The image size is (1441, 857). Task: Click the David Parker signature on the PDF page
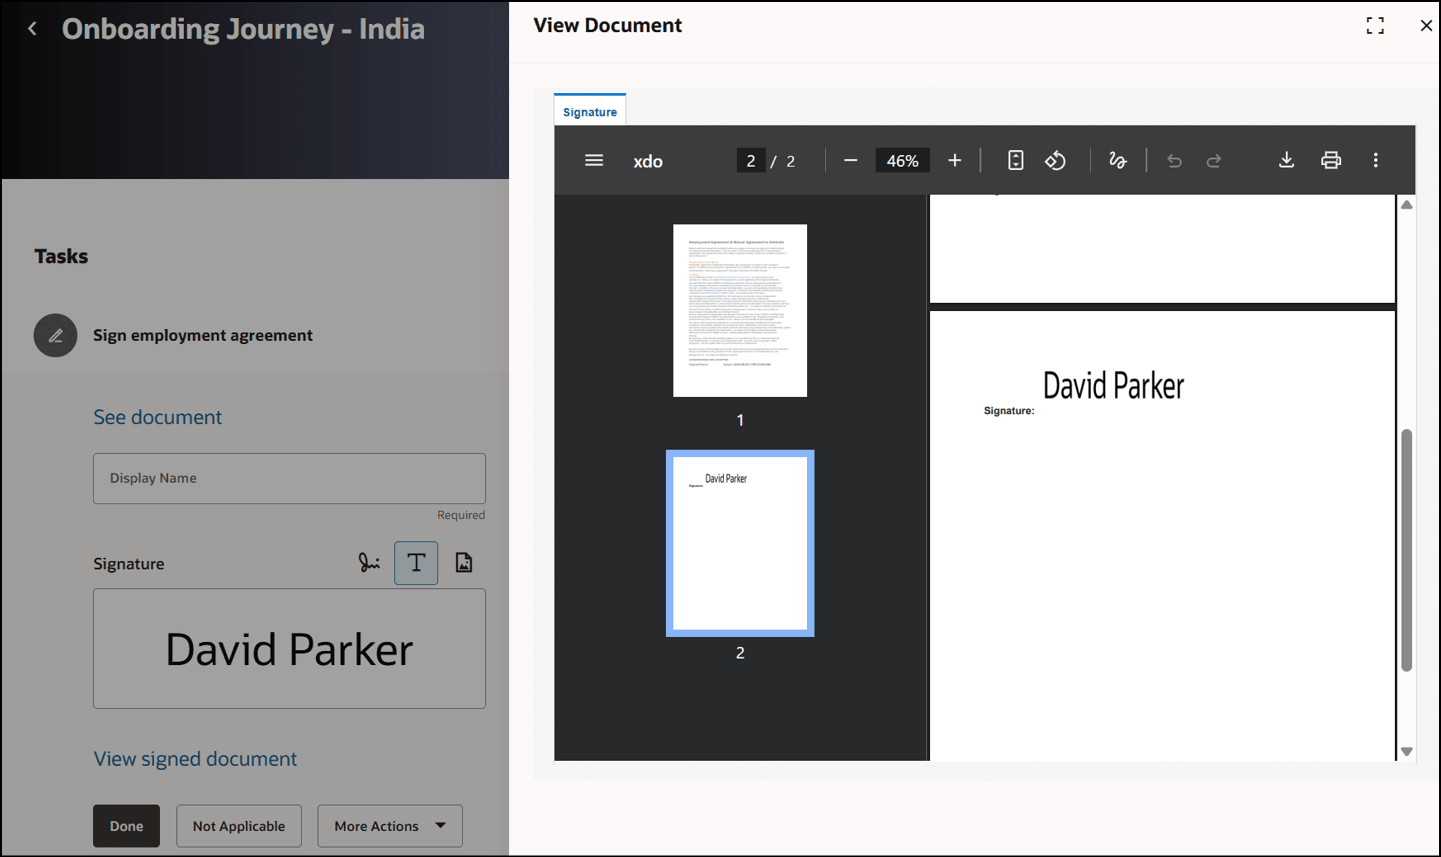(x=1113, y=386)
